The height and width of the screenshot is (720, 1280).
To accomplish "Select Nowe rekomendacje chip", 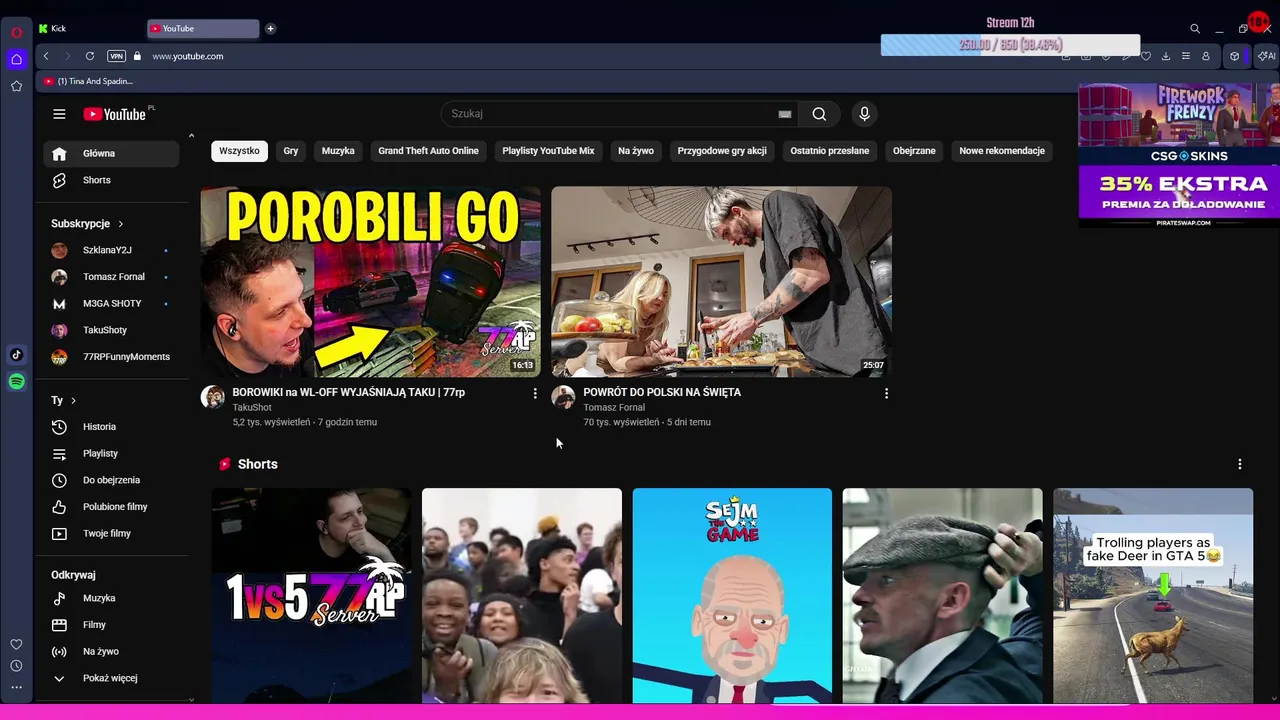I will (1002, 151).
